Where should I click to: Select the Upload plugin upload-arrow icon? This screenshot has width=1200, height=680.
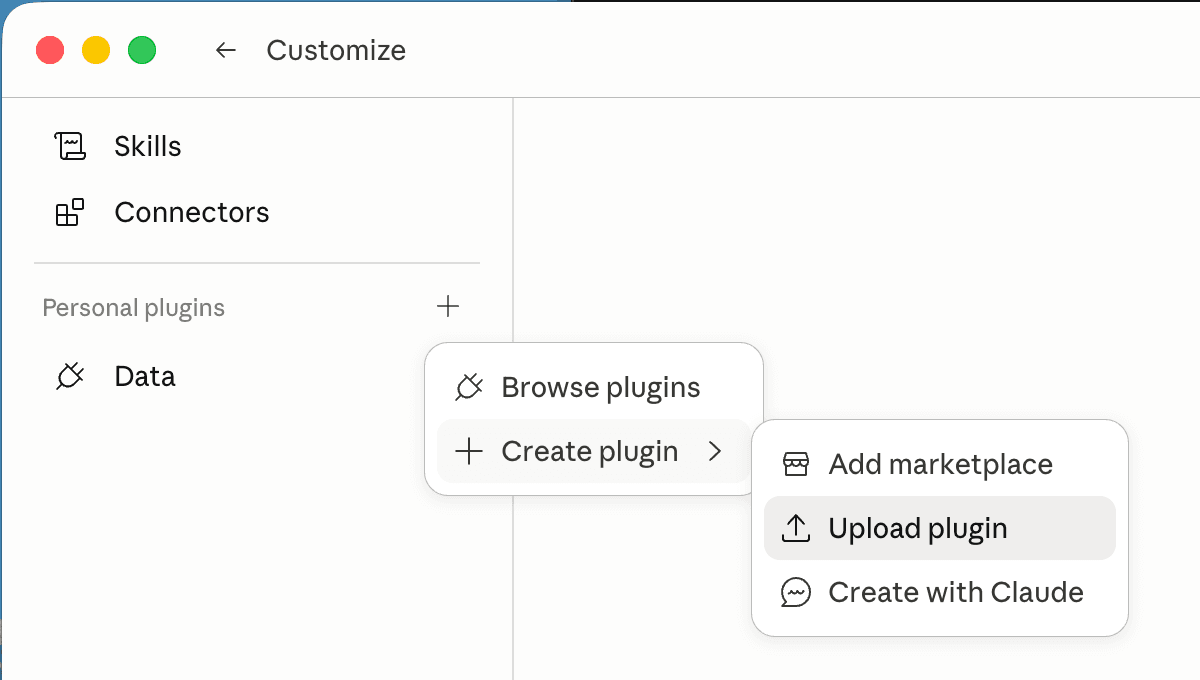click(x=795, y=528)
